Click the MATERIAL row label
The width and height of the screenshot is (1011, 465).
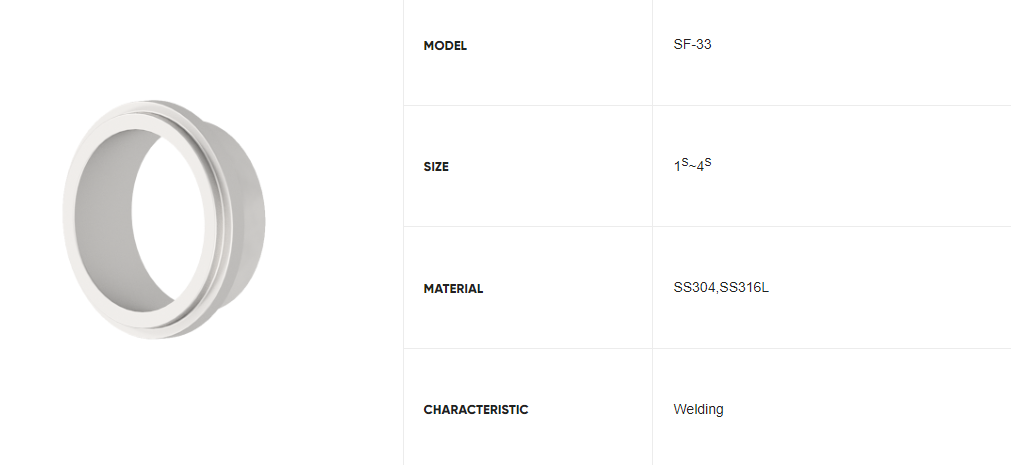[453, 289]
